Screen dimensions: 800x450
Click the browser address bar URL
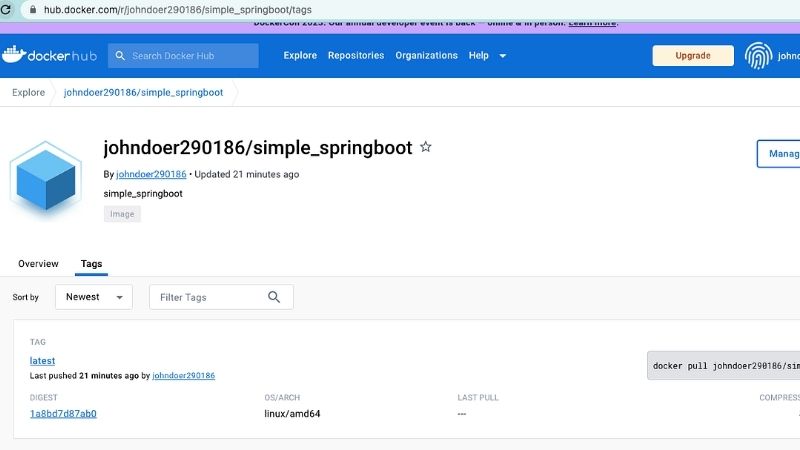click(178, 10)
